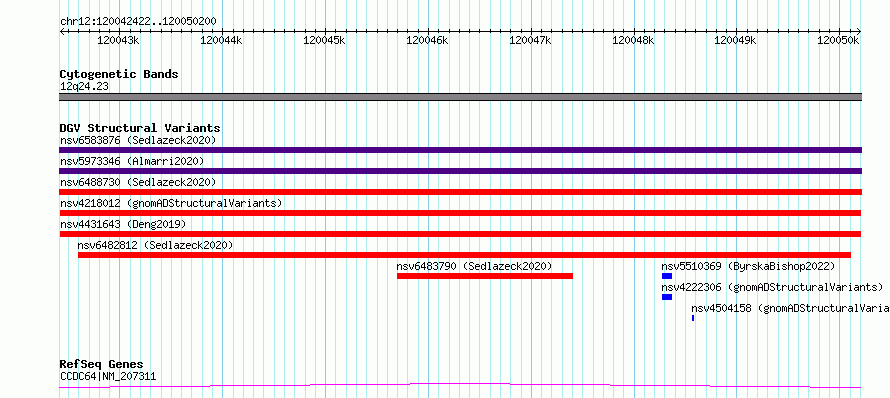Click the 120046k ruler tick label
890x398 pixels.
click(x=427, y=40)
